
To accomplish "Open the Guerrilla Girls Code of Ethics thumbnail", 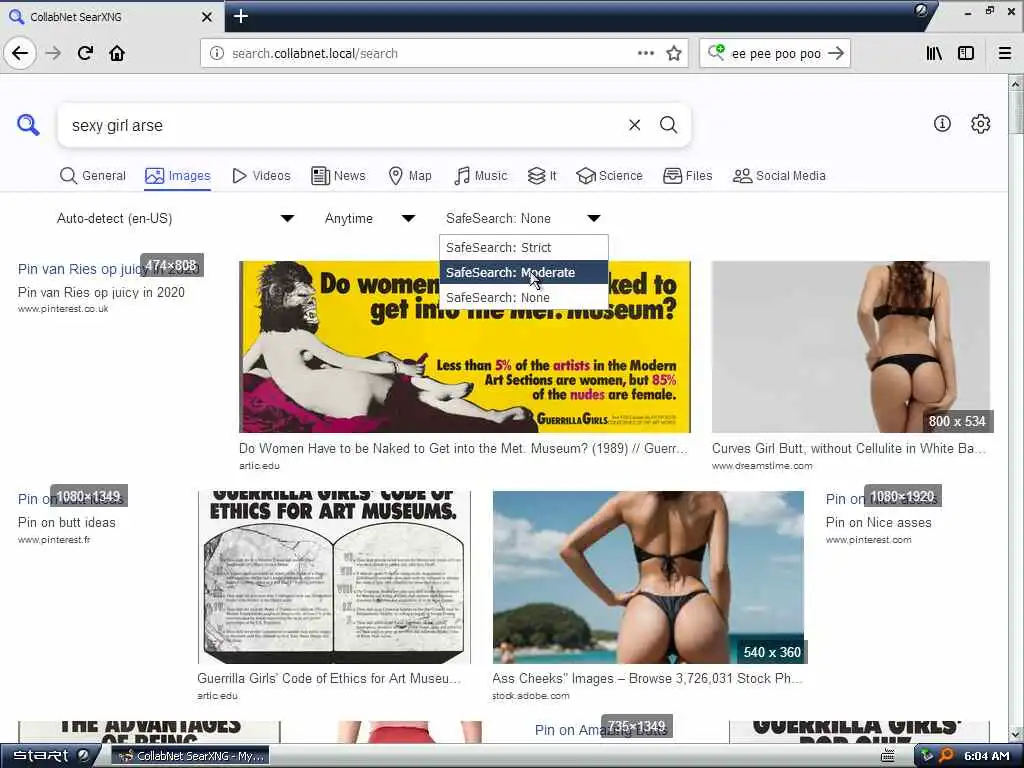I will [334, 577].
